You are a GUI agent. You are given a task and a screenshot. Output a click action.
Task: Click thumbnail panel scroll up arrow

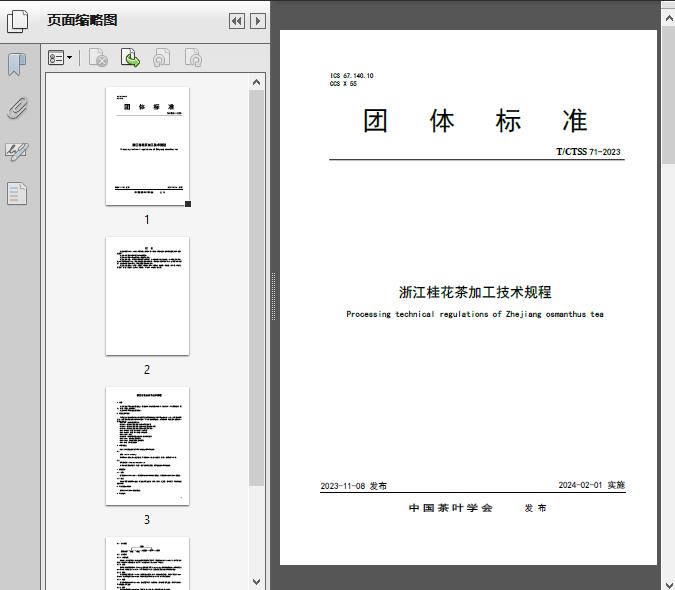point(257,82)
